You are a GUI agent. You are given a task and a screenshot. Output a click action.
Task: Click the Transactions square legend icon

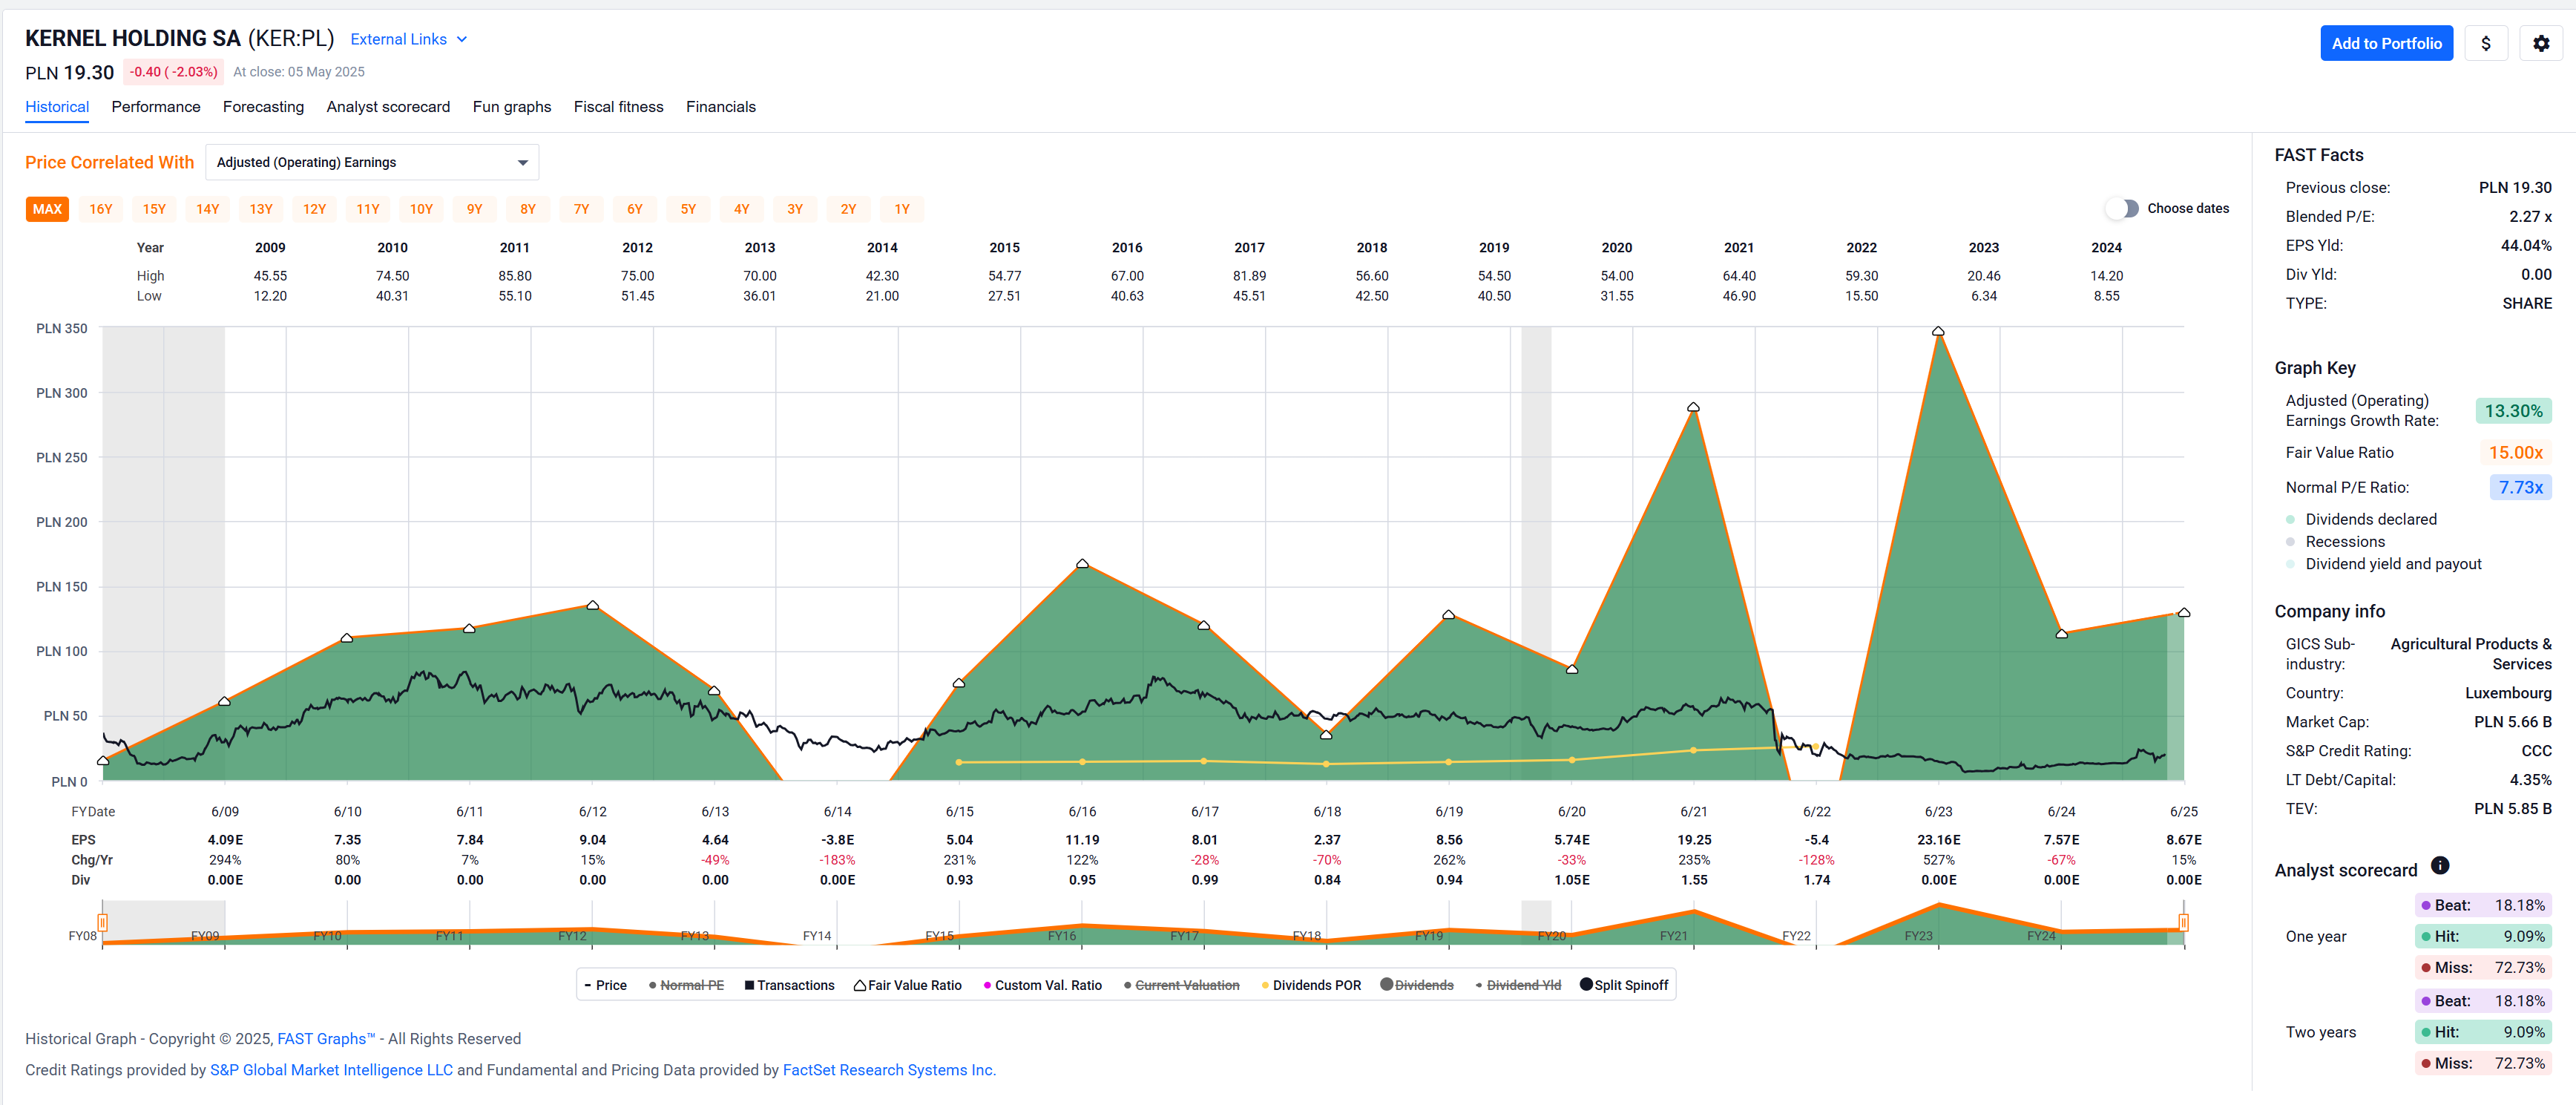click(x=749, y=985)
